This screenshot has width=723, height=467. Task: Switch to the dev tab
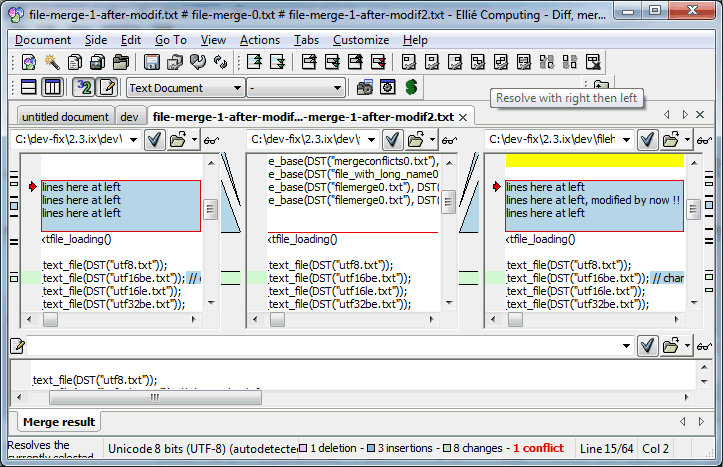click(x=129, y=117)
